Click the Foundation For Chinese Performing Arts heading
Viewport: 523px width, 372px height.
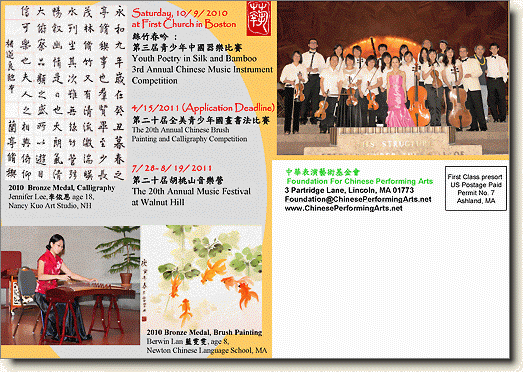[x=360, y=181]
